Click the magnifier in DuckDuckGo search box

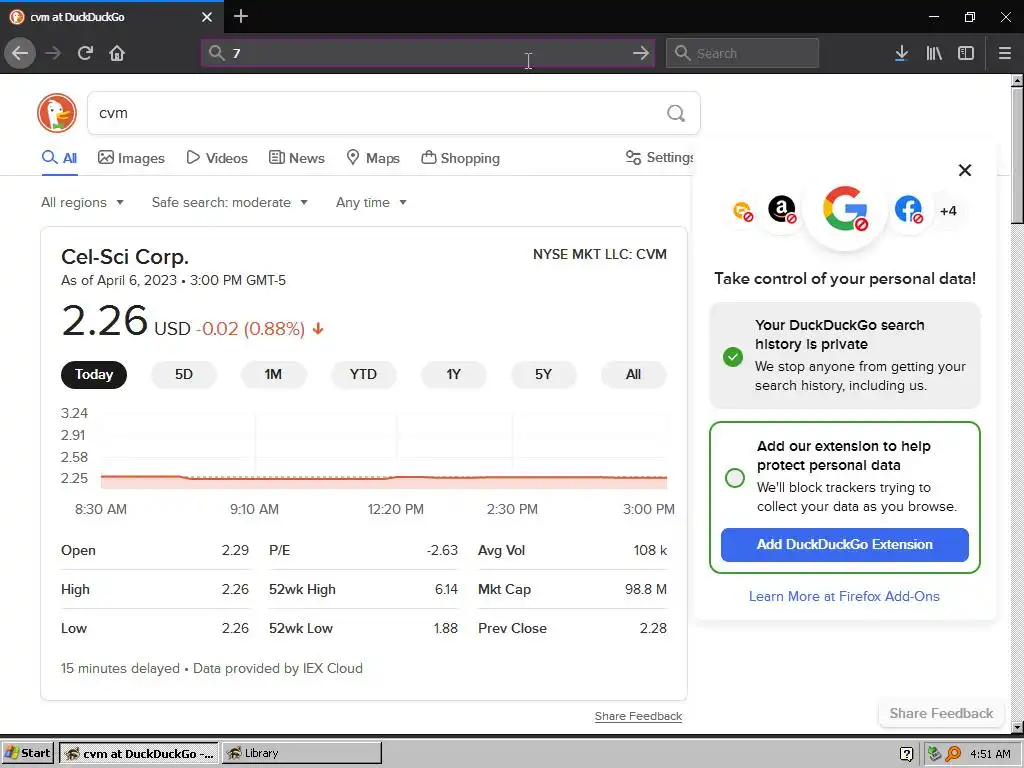676,114
